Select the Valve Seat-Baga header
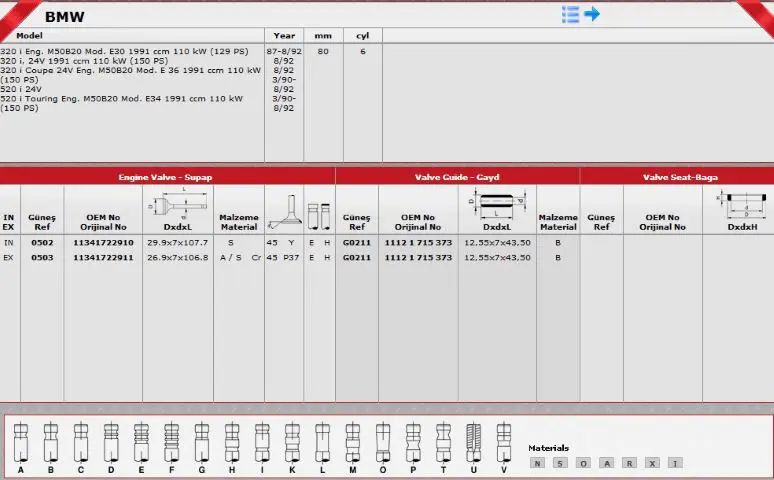774x480 pixels. point(680,177)
